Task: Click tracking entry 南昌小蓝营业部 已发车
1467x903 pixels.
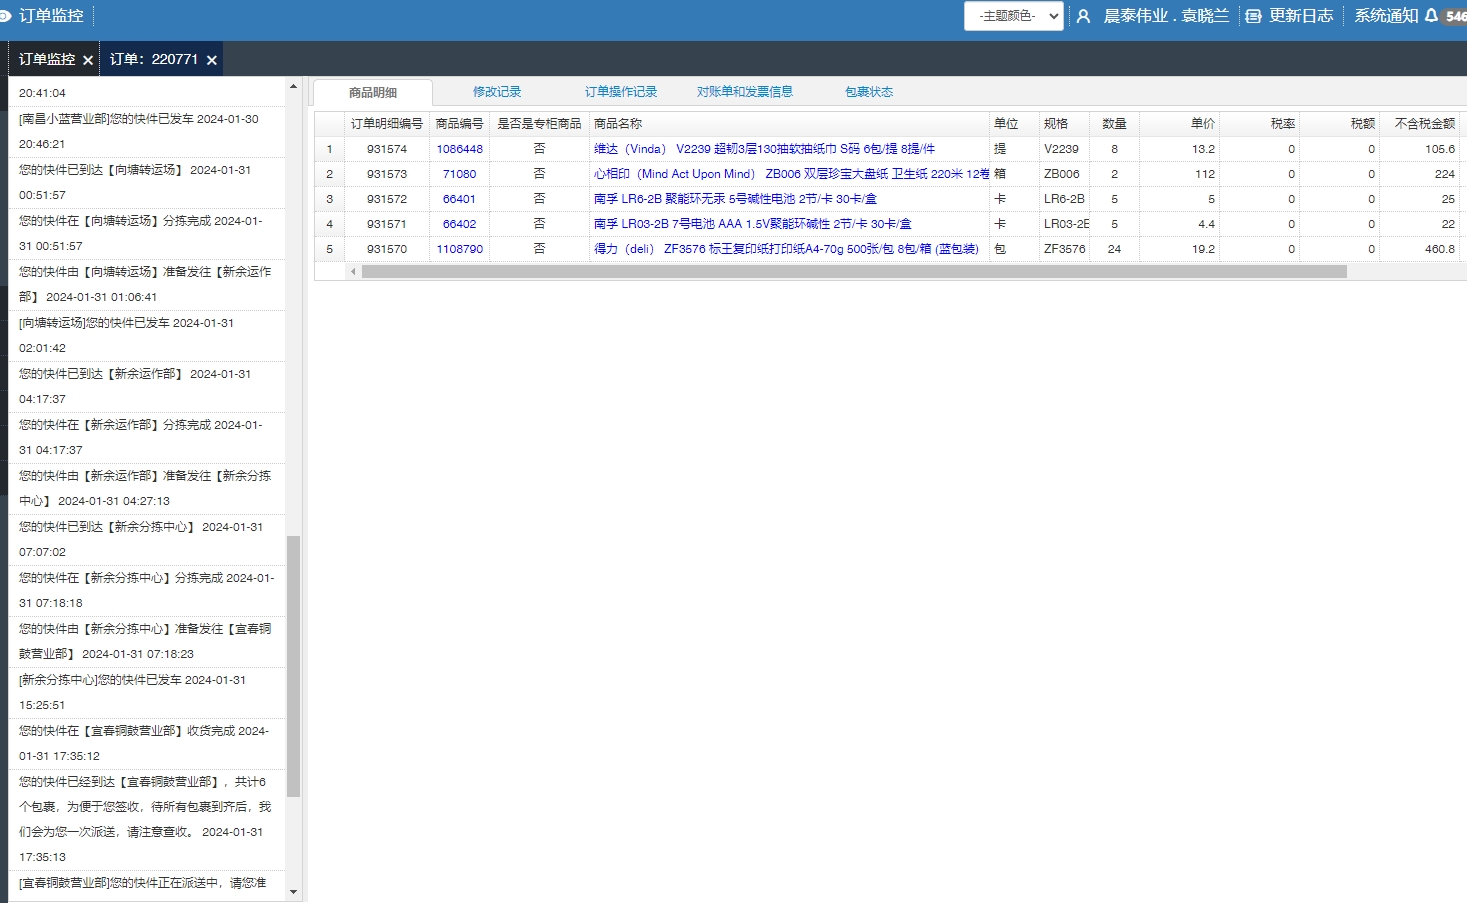Action: coord(147,131)
